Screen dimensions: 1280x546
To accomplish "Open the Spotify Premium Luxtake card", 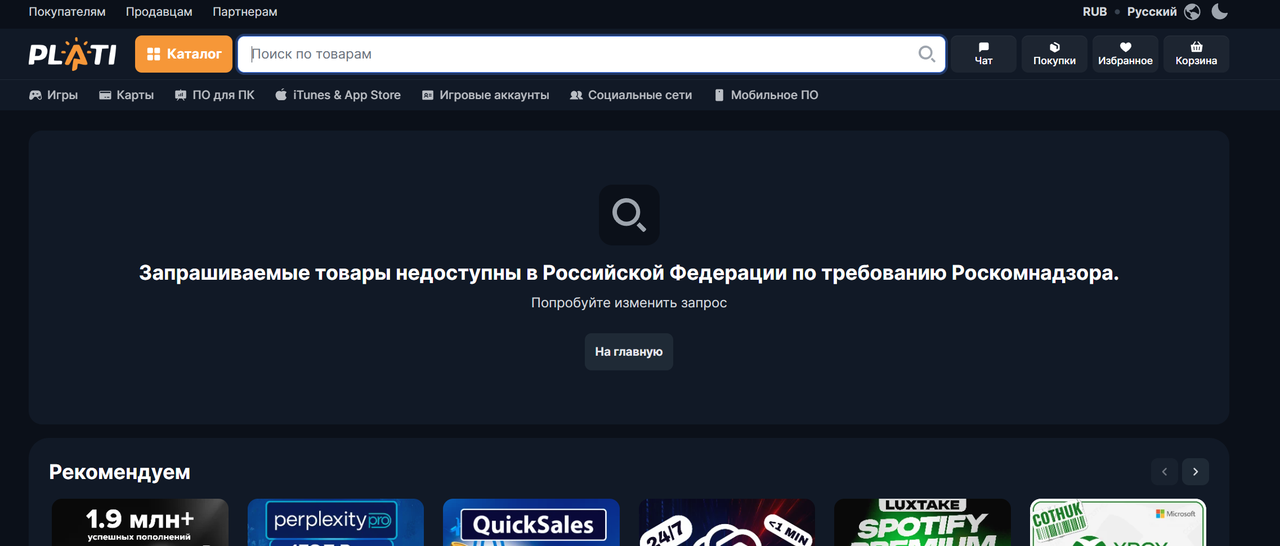I will (x=922, y=523).
